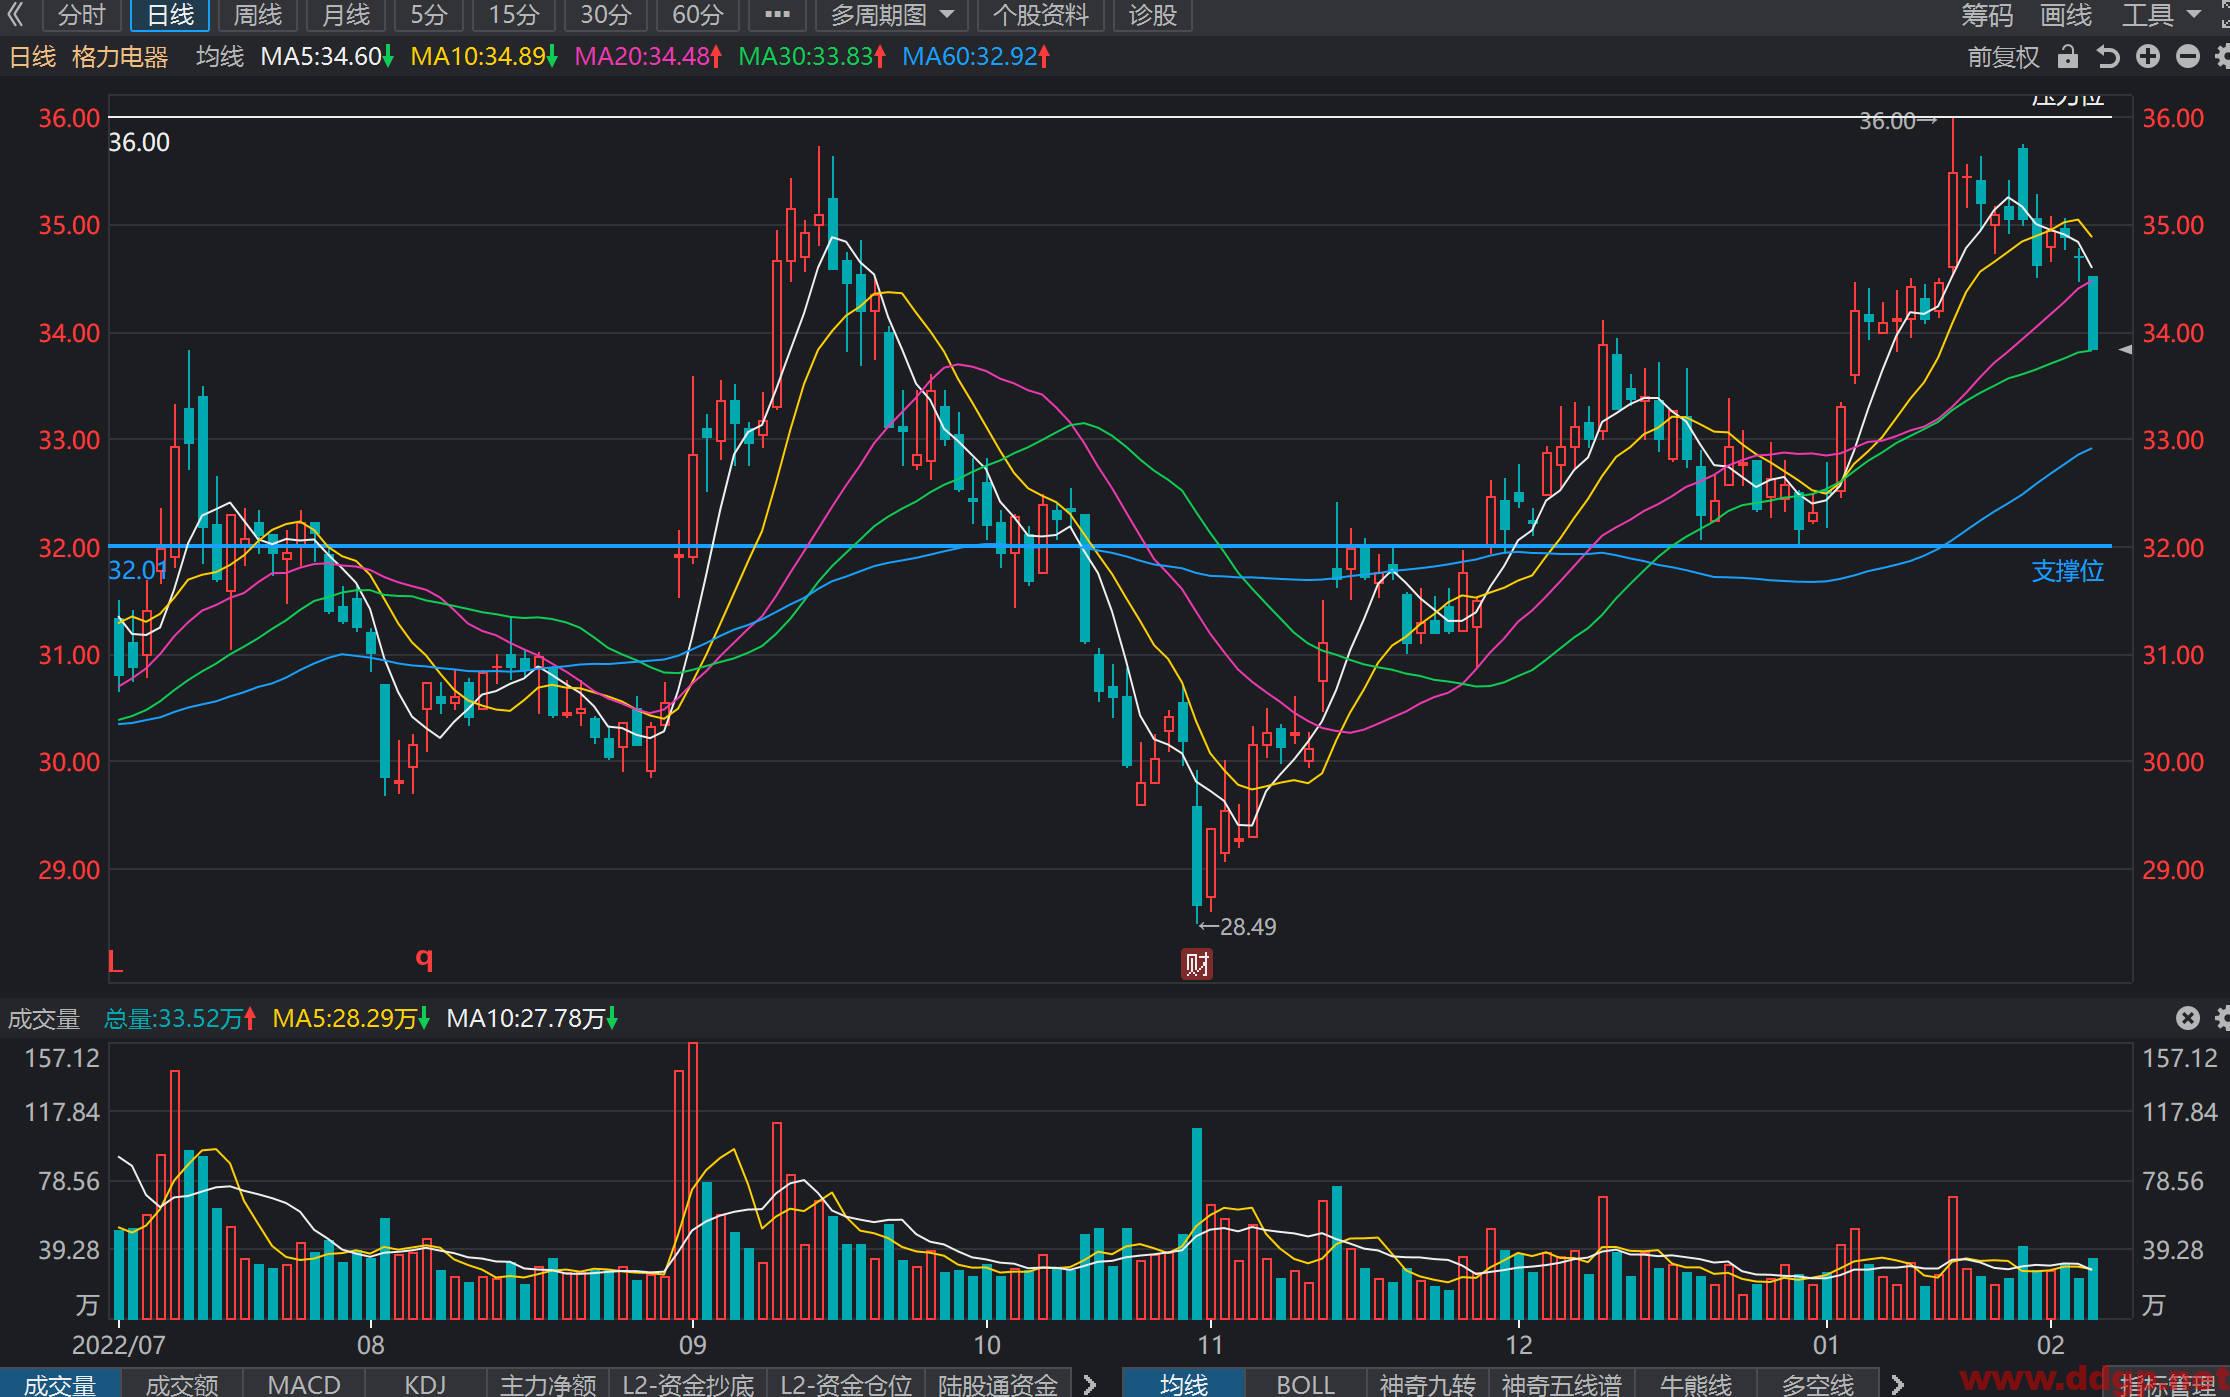This screenshot has height=1397, width=2230.
Task: Activate 画线 drawing tools
Action: (x=2066, y=15)
